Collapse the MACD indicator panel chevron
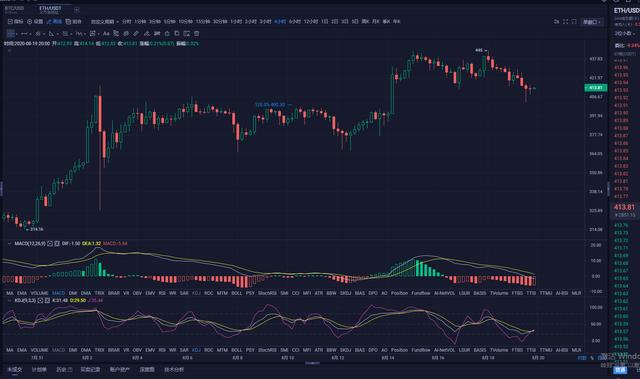640x379 pixels. click(x=9, y=244)
